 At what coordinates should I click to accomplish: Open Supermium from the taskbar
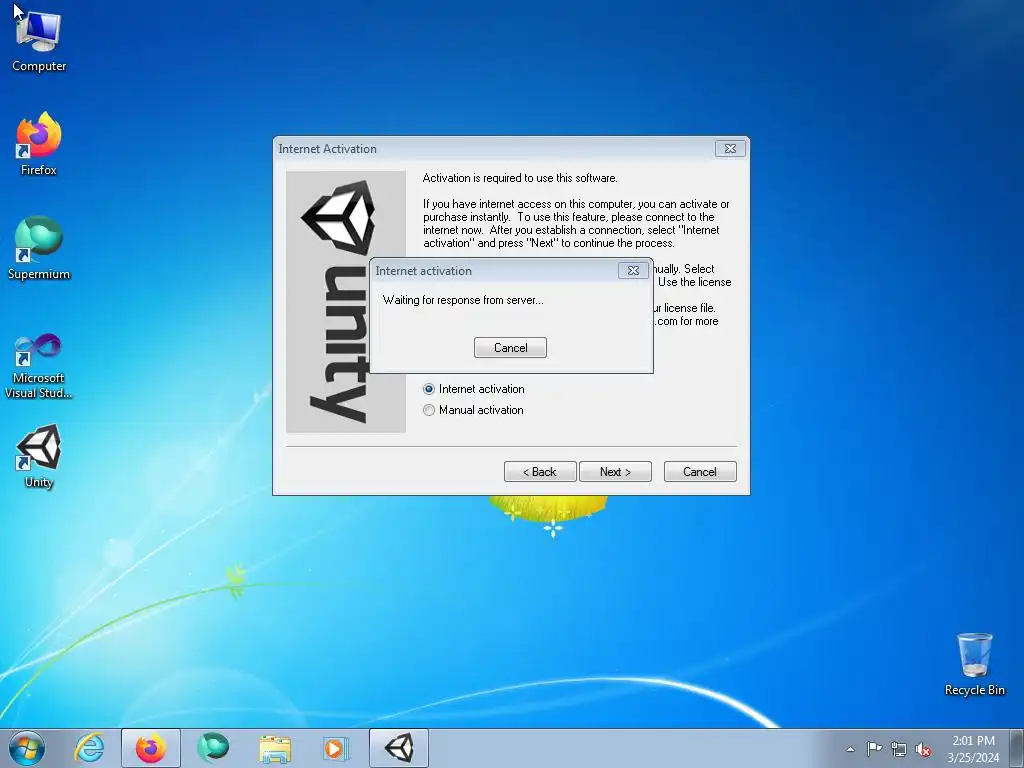click(213, 748)
